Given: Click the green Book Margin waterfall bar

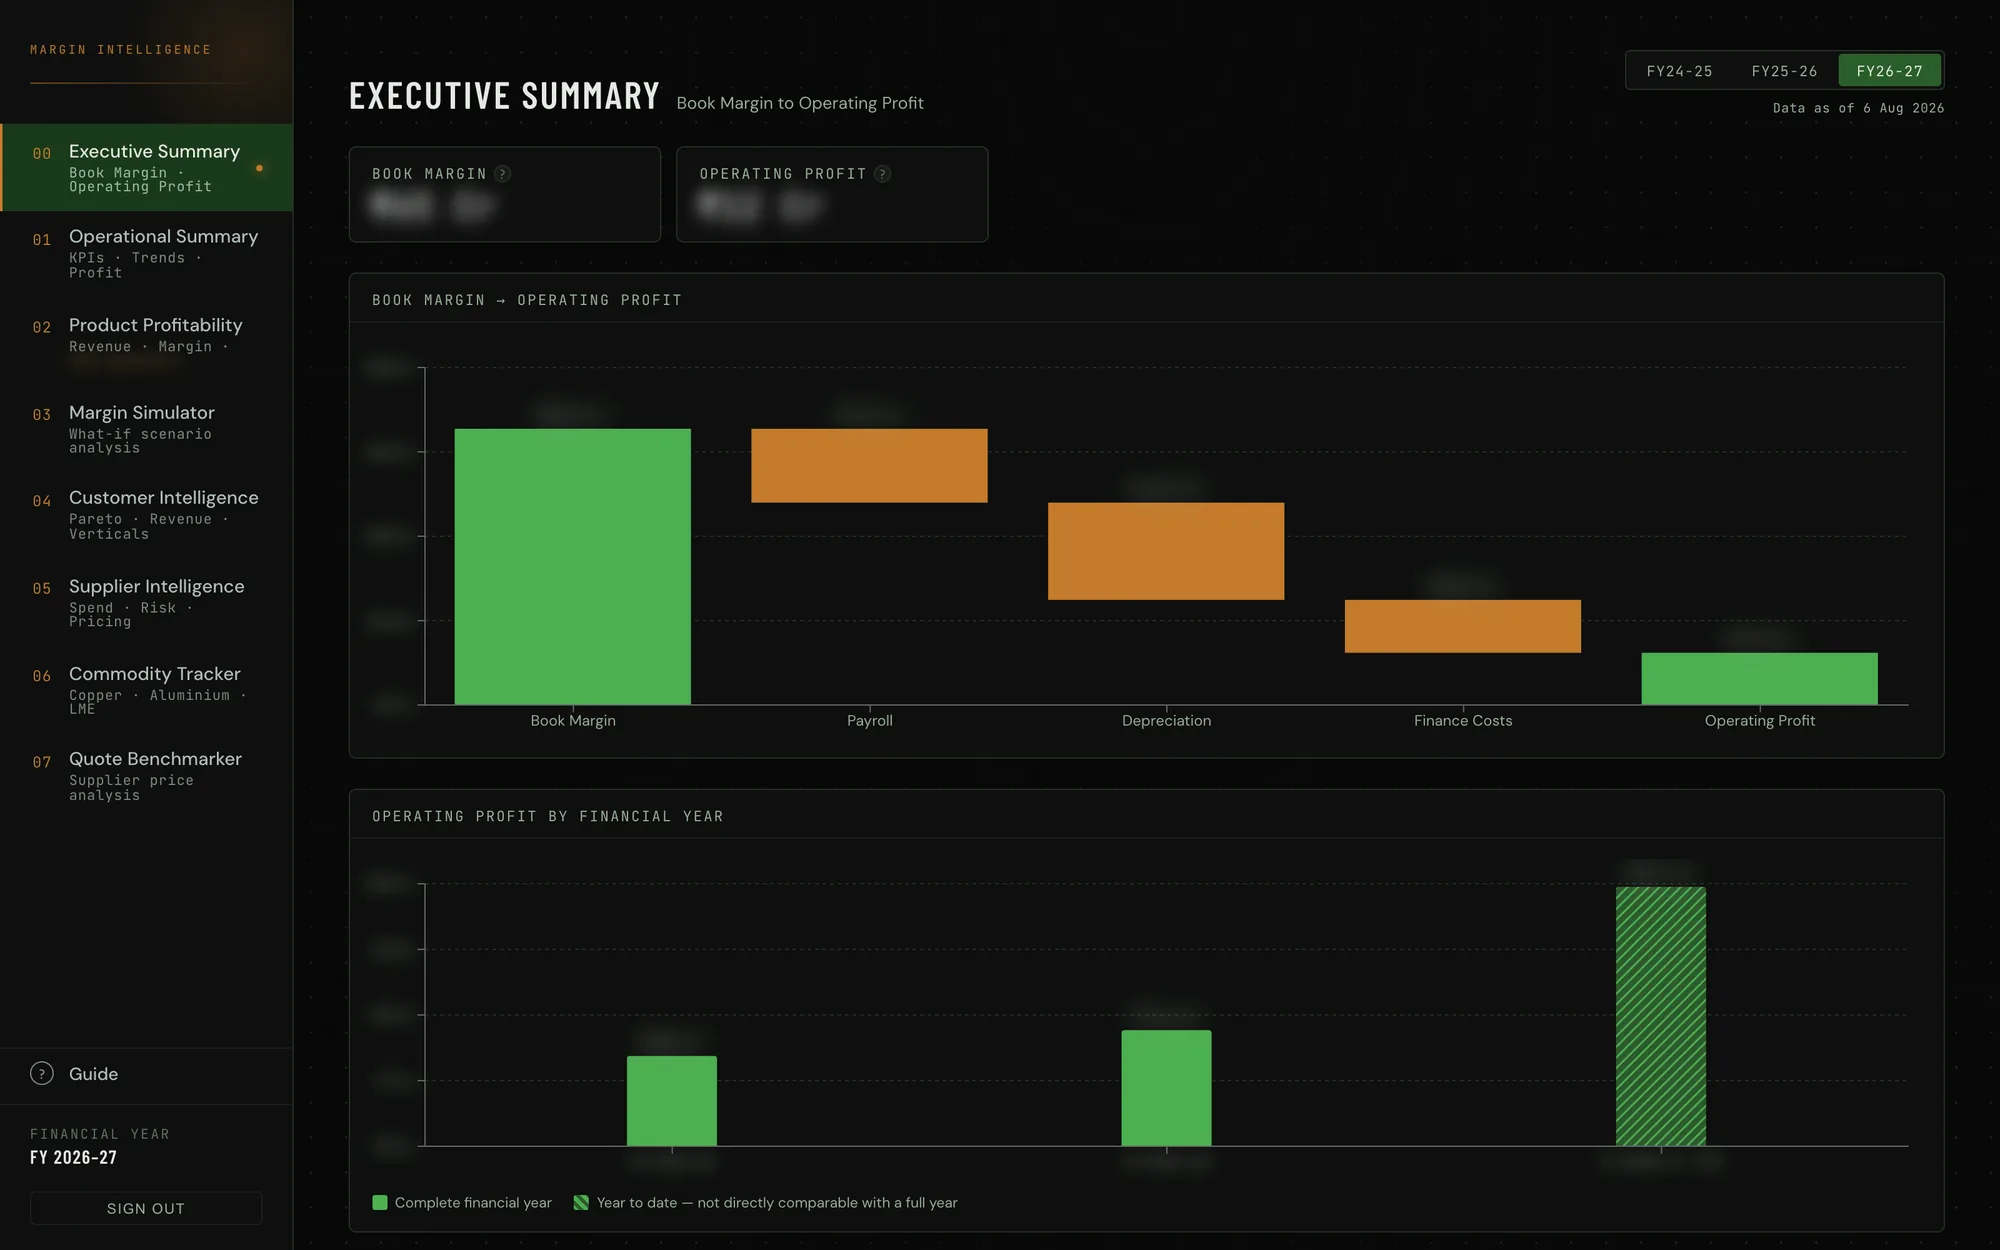Looking at the screenshot, I should tap(573, 566).
